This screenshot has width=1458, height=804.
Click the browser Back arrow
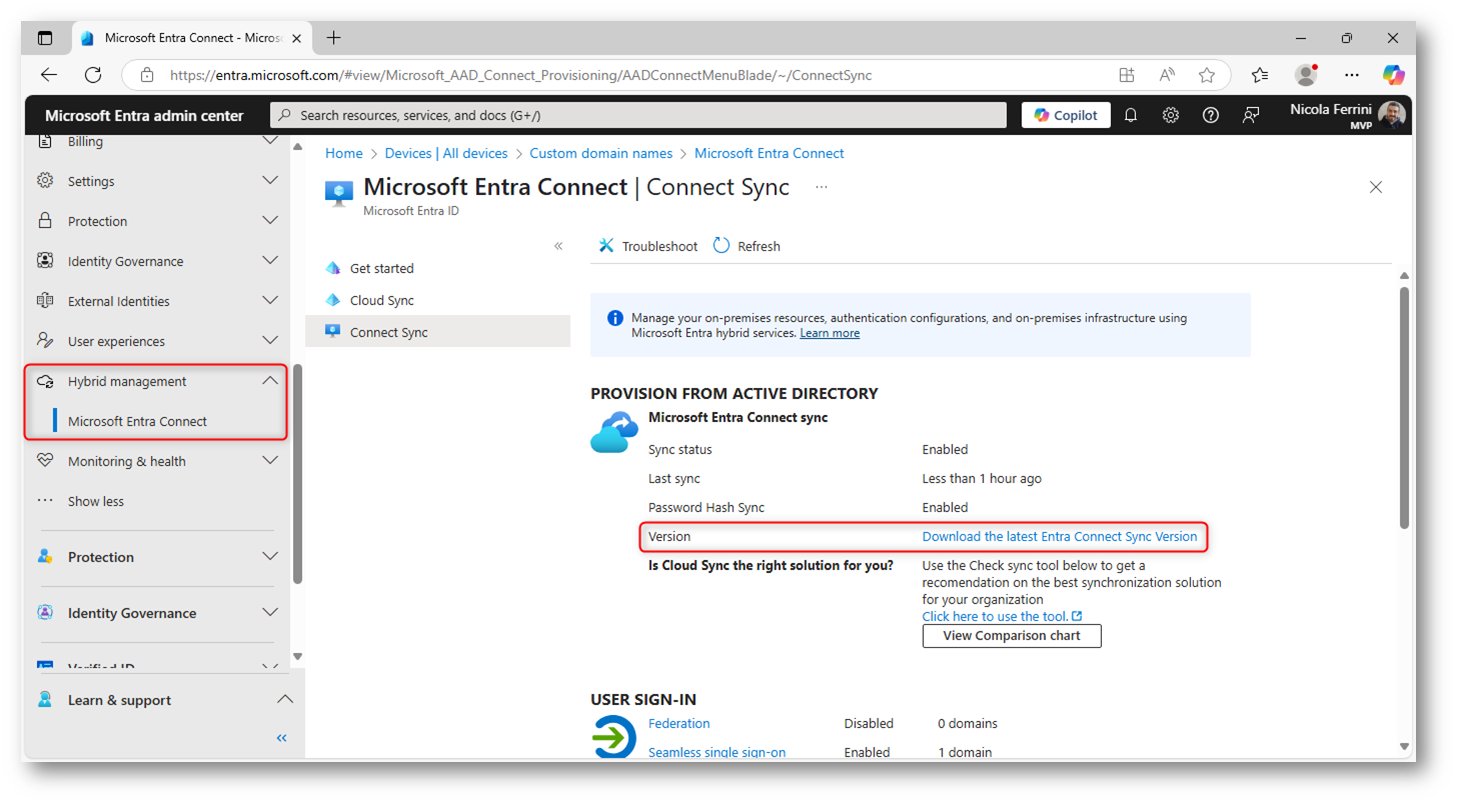(x=48, y=75)
